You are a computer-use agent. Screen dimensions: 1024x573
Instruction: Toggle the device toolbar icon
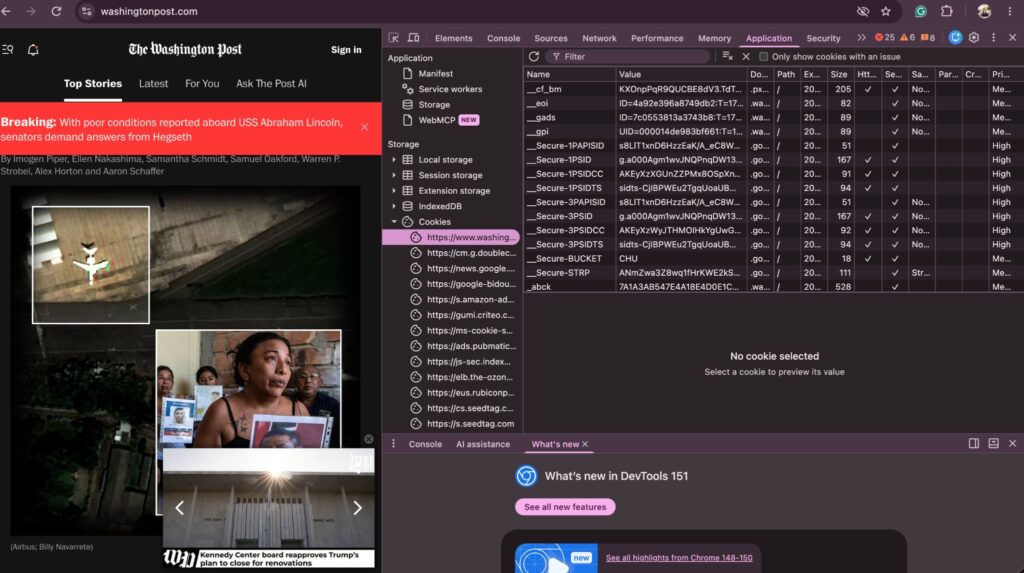pos(413,38)
